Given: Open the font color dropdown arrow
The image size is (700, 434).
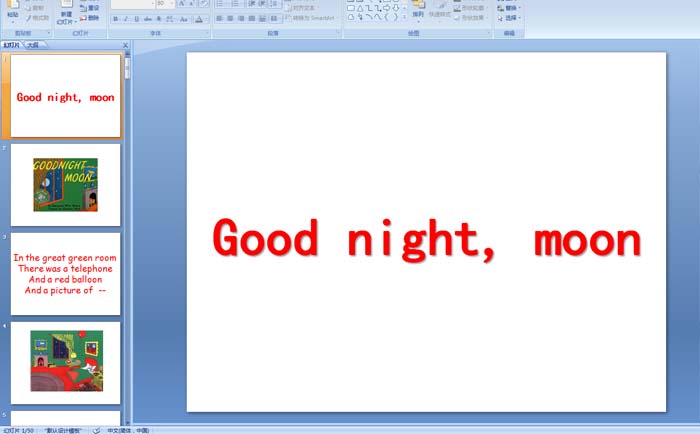Looking at the screenshot, I should coord(206,19).
